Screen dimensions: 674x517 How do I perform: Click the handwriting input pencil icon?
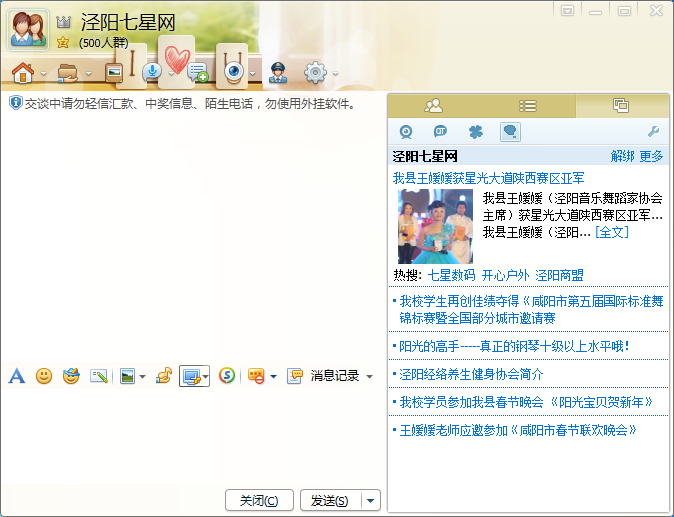click(x=99, y=376)
